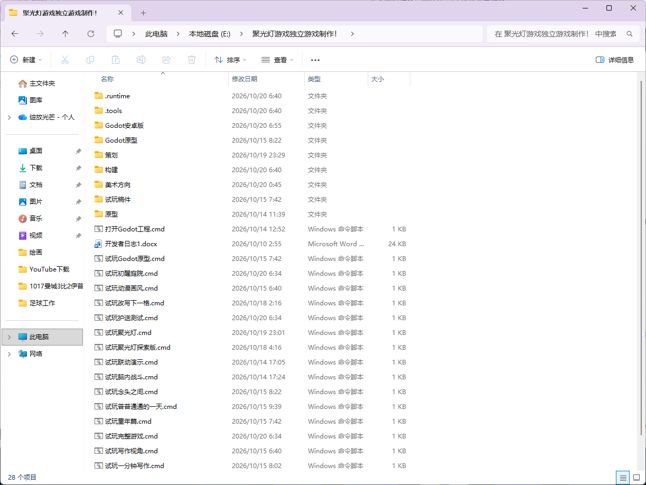Screen dimensions: 646x485
Task: Click the 28 个项目 status text
Action: click(x=22, y=477)
